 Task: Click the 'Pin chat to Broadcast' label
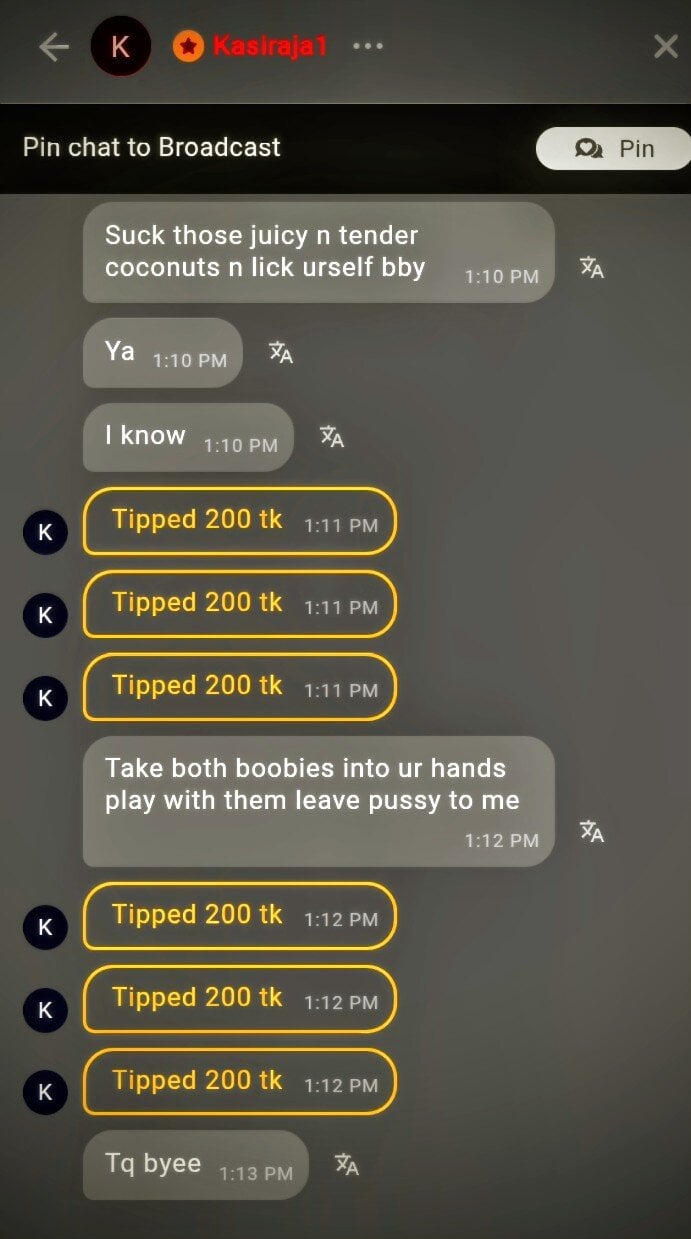[x=152, y=147]
